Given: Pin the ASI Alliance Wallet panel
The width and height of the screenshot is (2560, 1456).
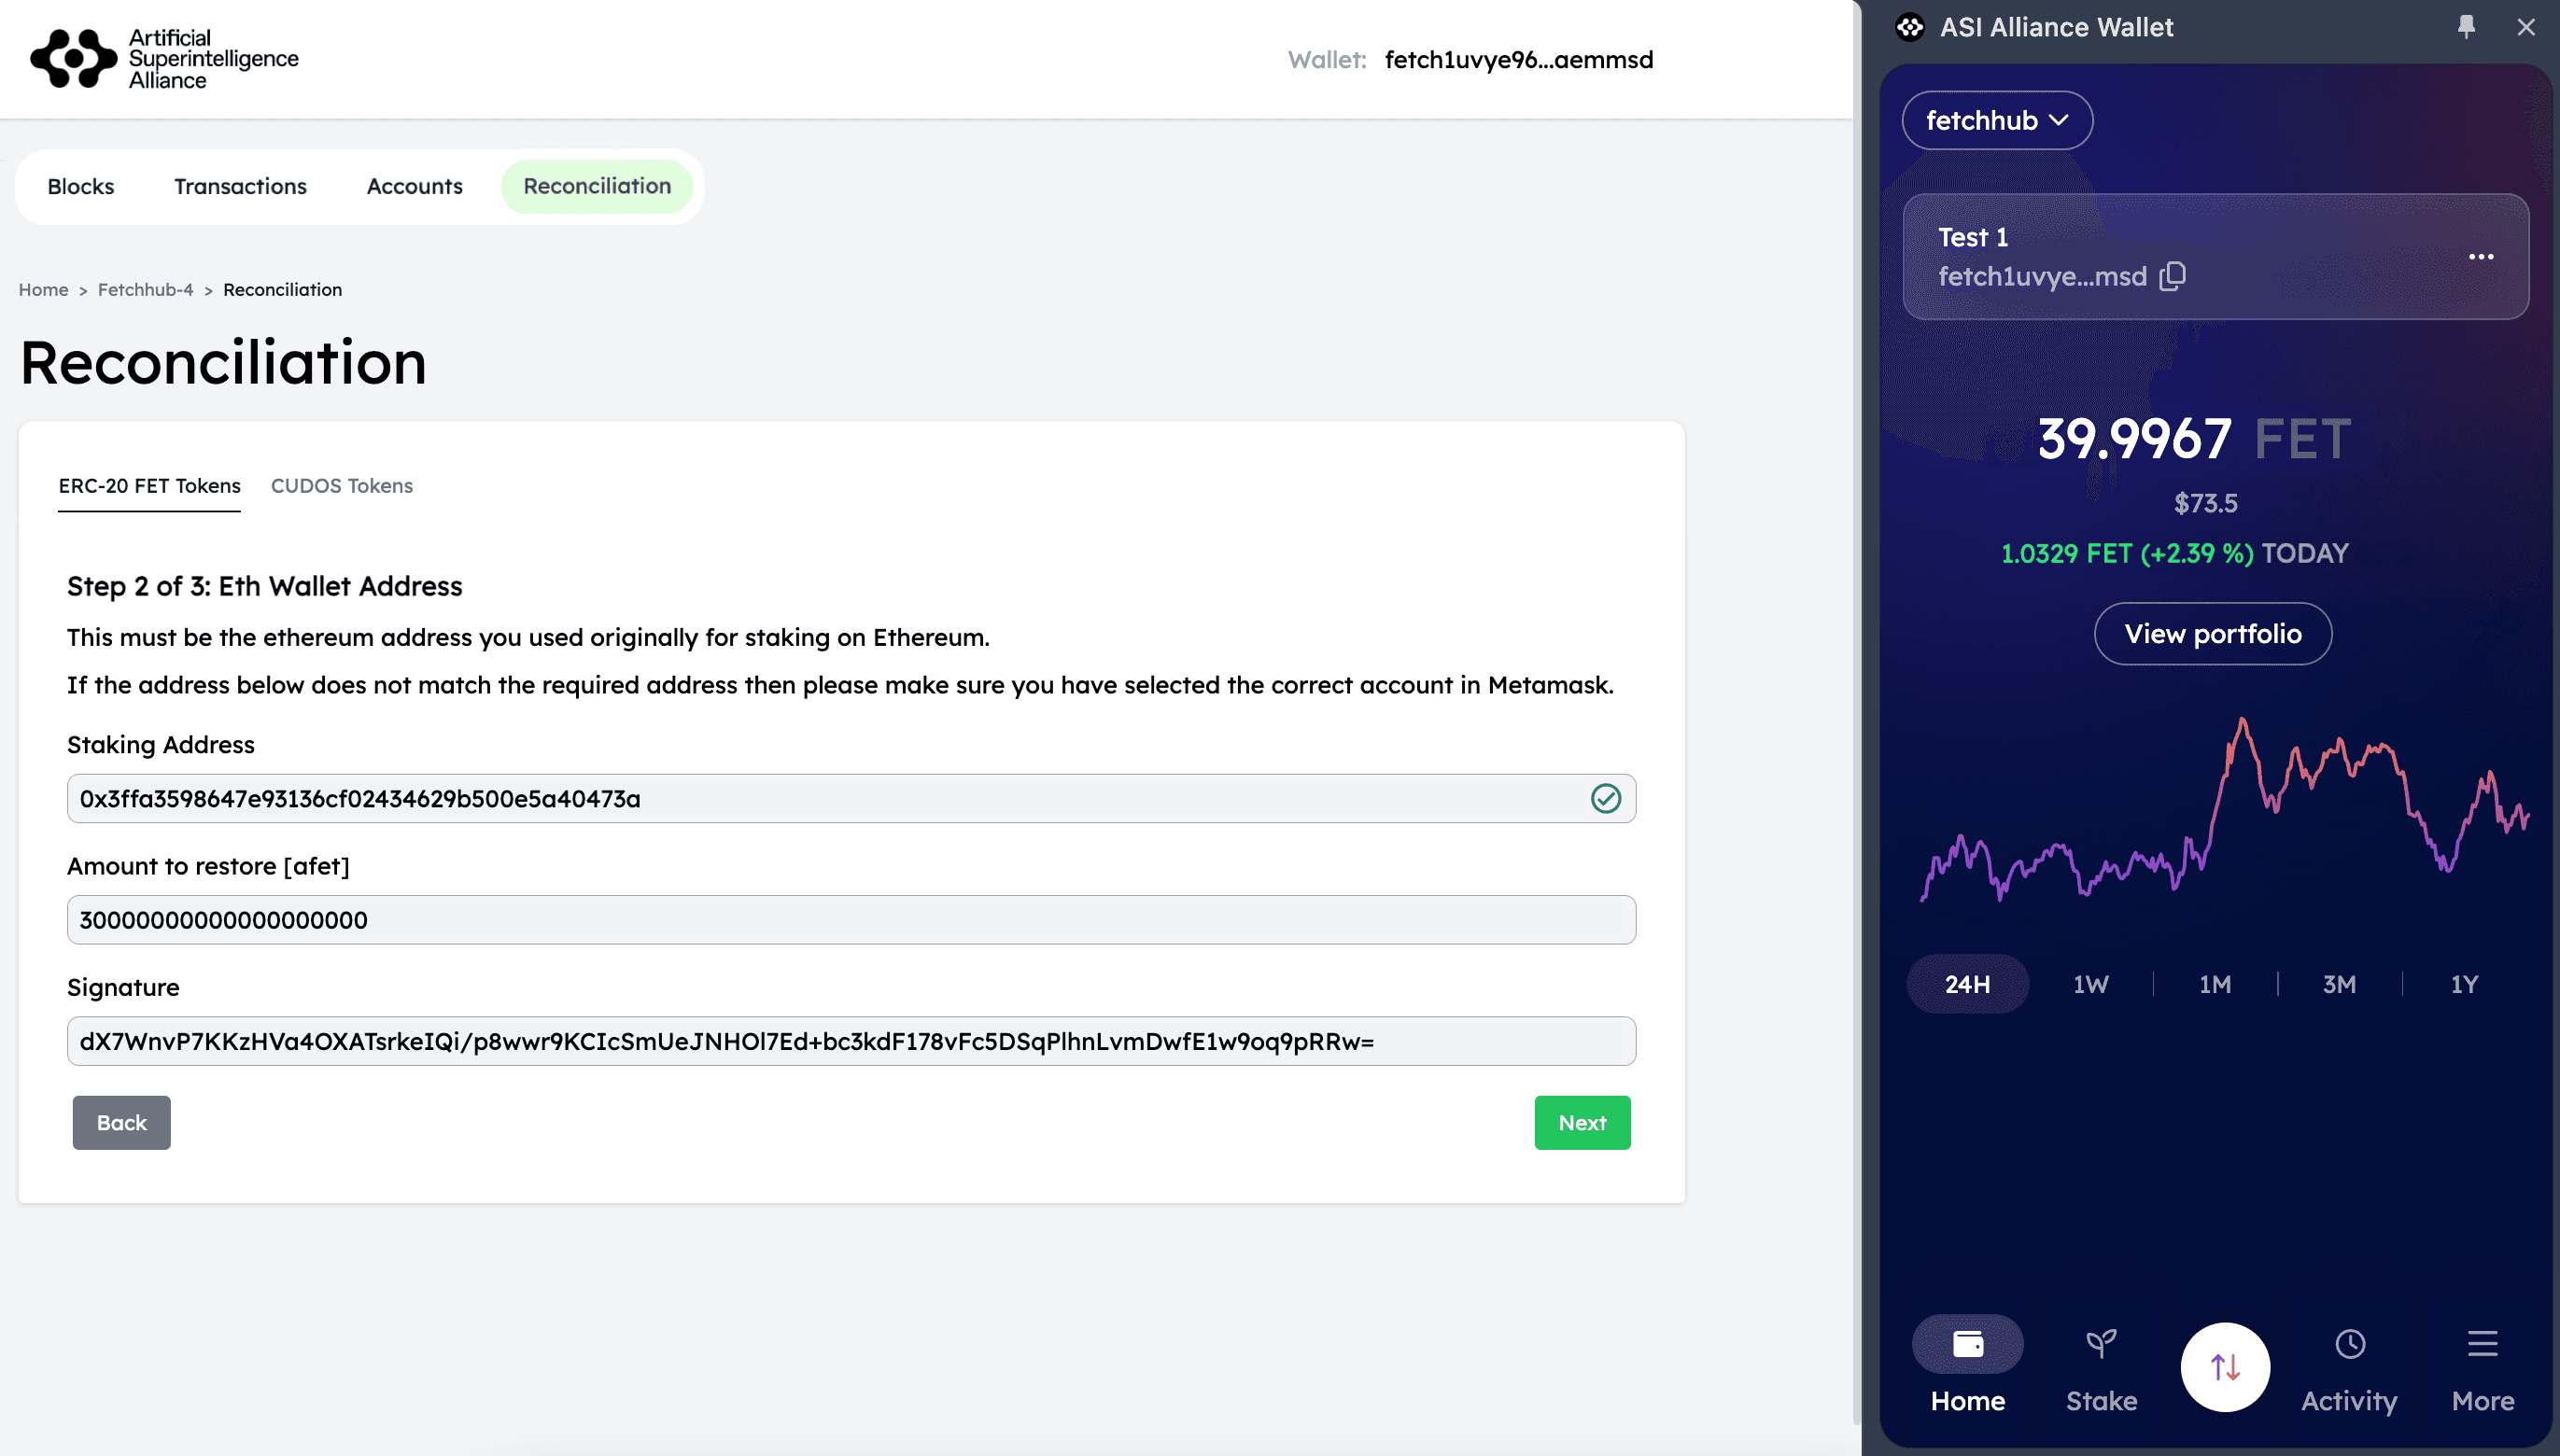Looking at the screenshot, I should [2466, 27].
